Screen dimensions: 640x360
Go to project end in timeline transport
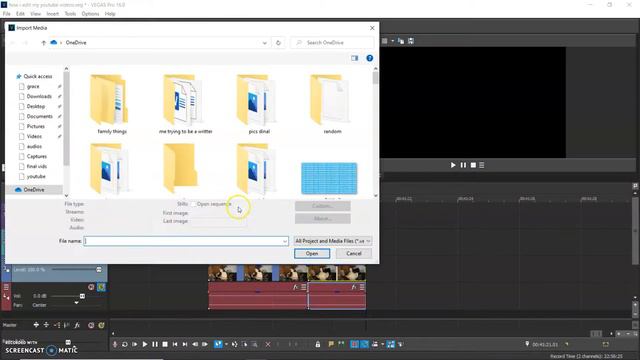pyautogui.click(x=185, y=344)
